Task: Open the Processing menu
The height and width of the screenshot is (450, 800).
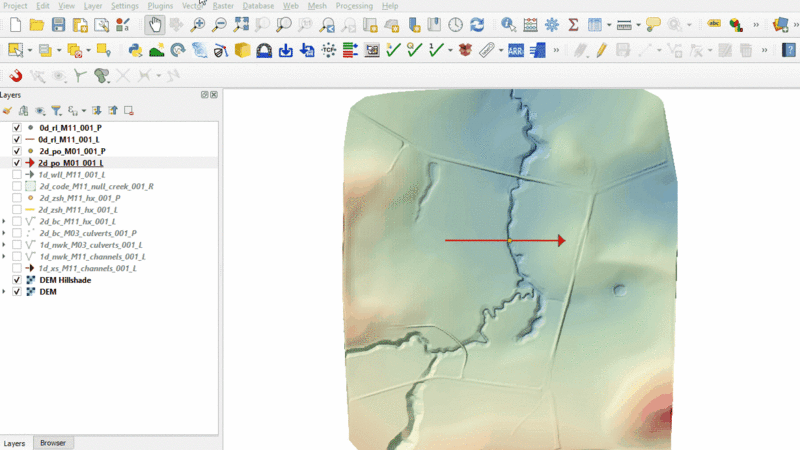Action: pyautogui.click(x=354, y=6)
